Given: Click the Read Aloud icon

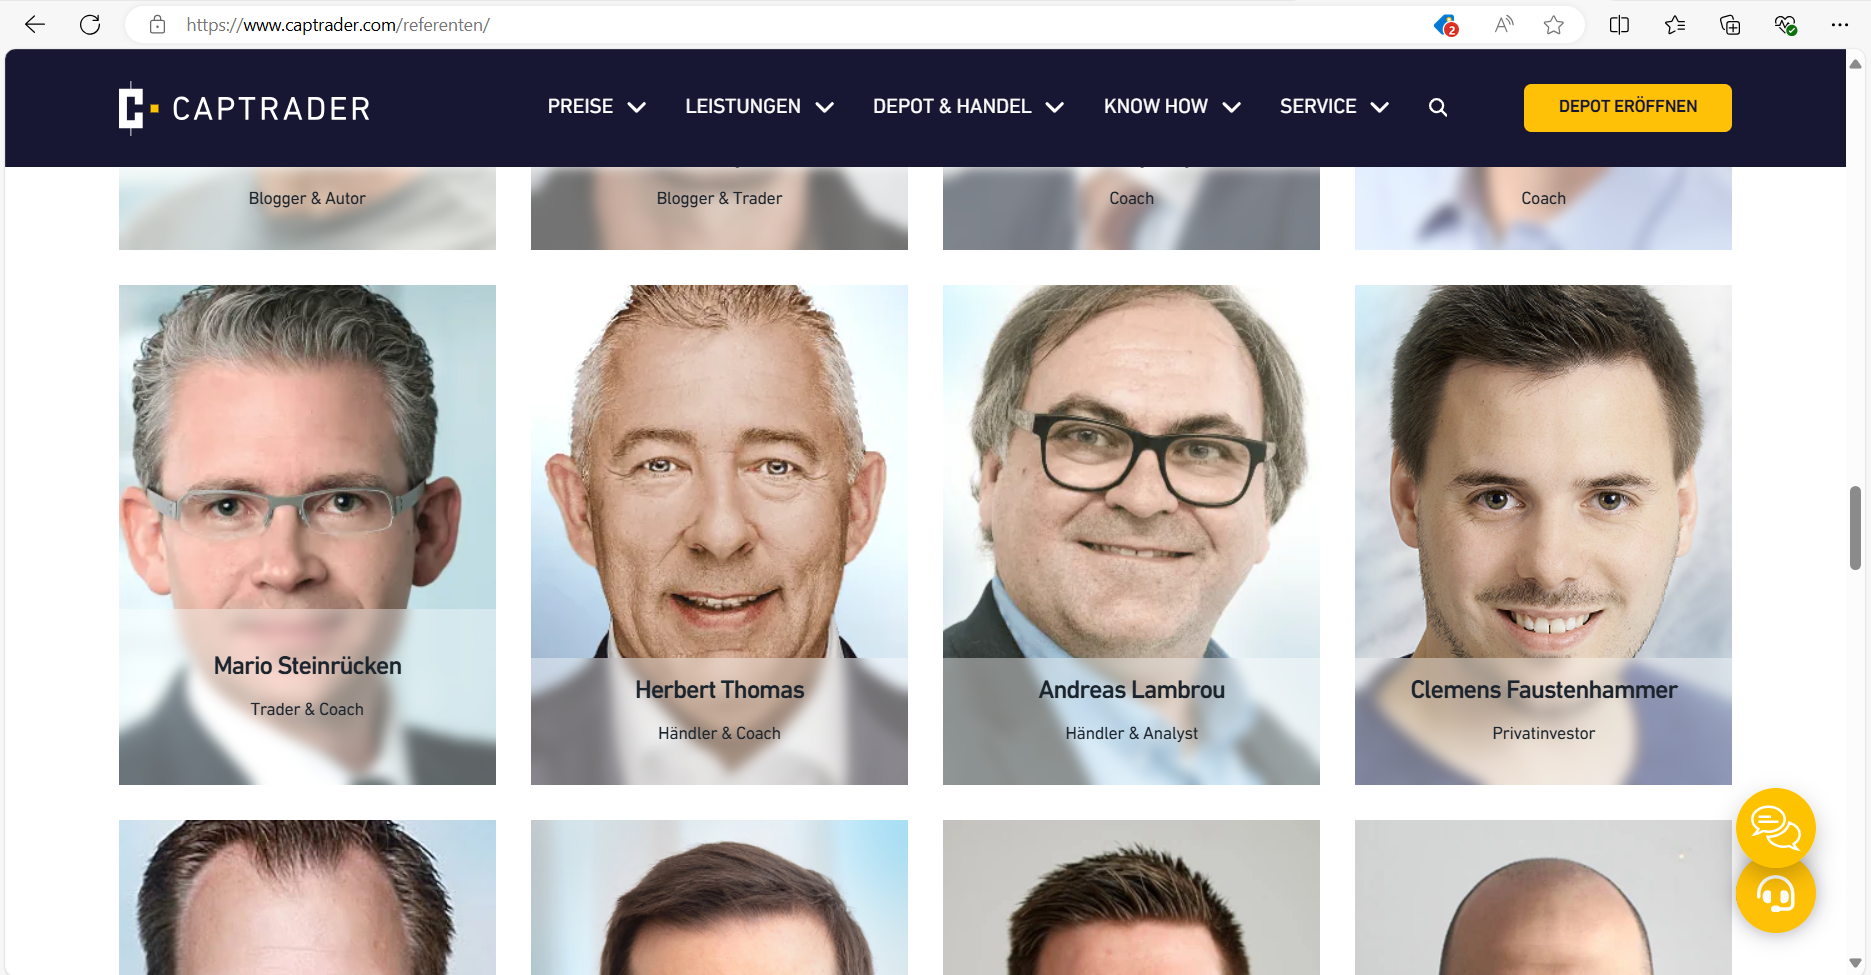Looking at the screenshot, I should coord(1503,25).
